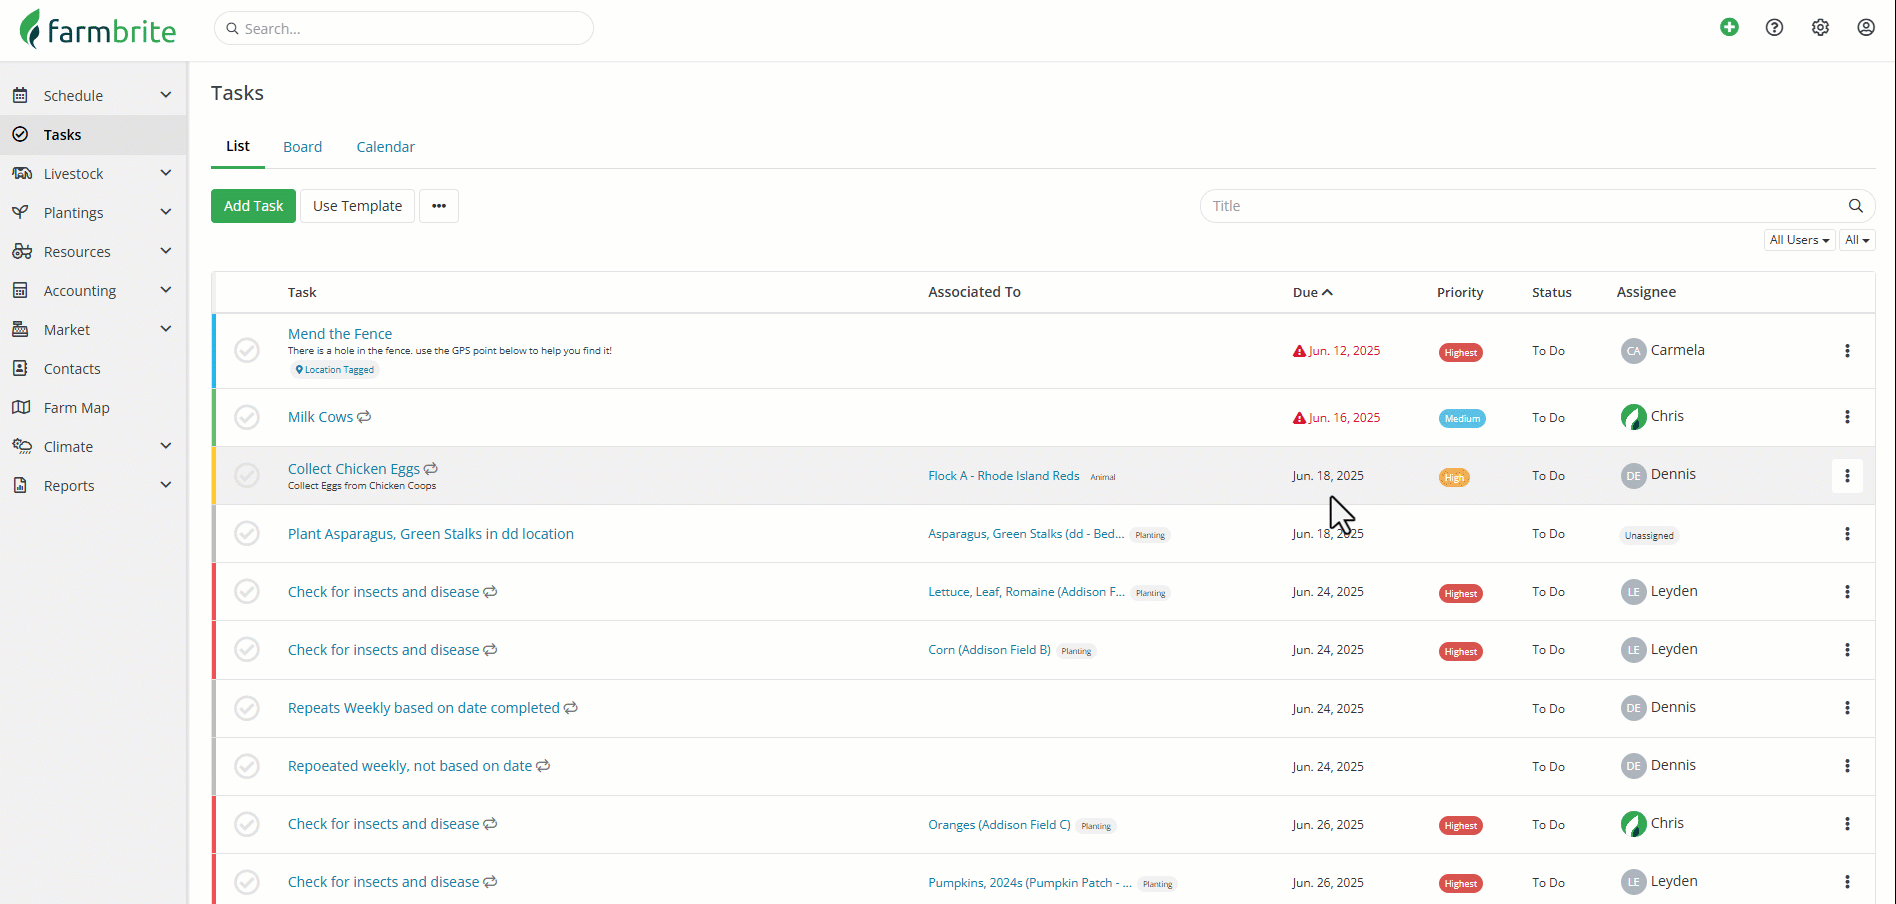Open the settings gear icon
Viewport: 1896px width, 904px height.
tap(1820, 28)
